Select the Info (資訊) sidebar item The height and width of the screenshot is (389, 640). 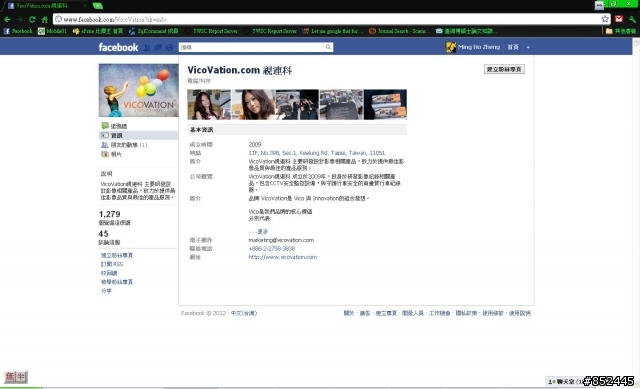coord(138,135)
